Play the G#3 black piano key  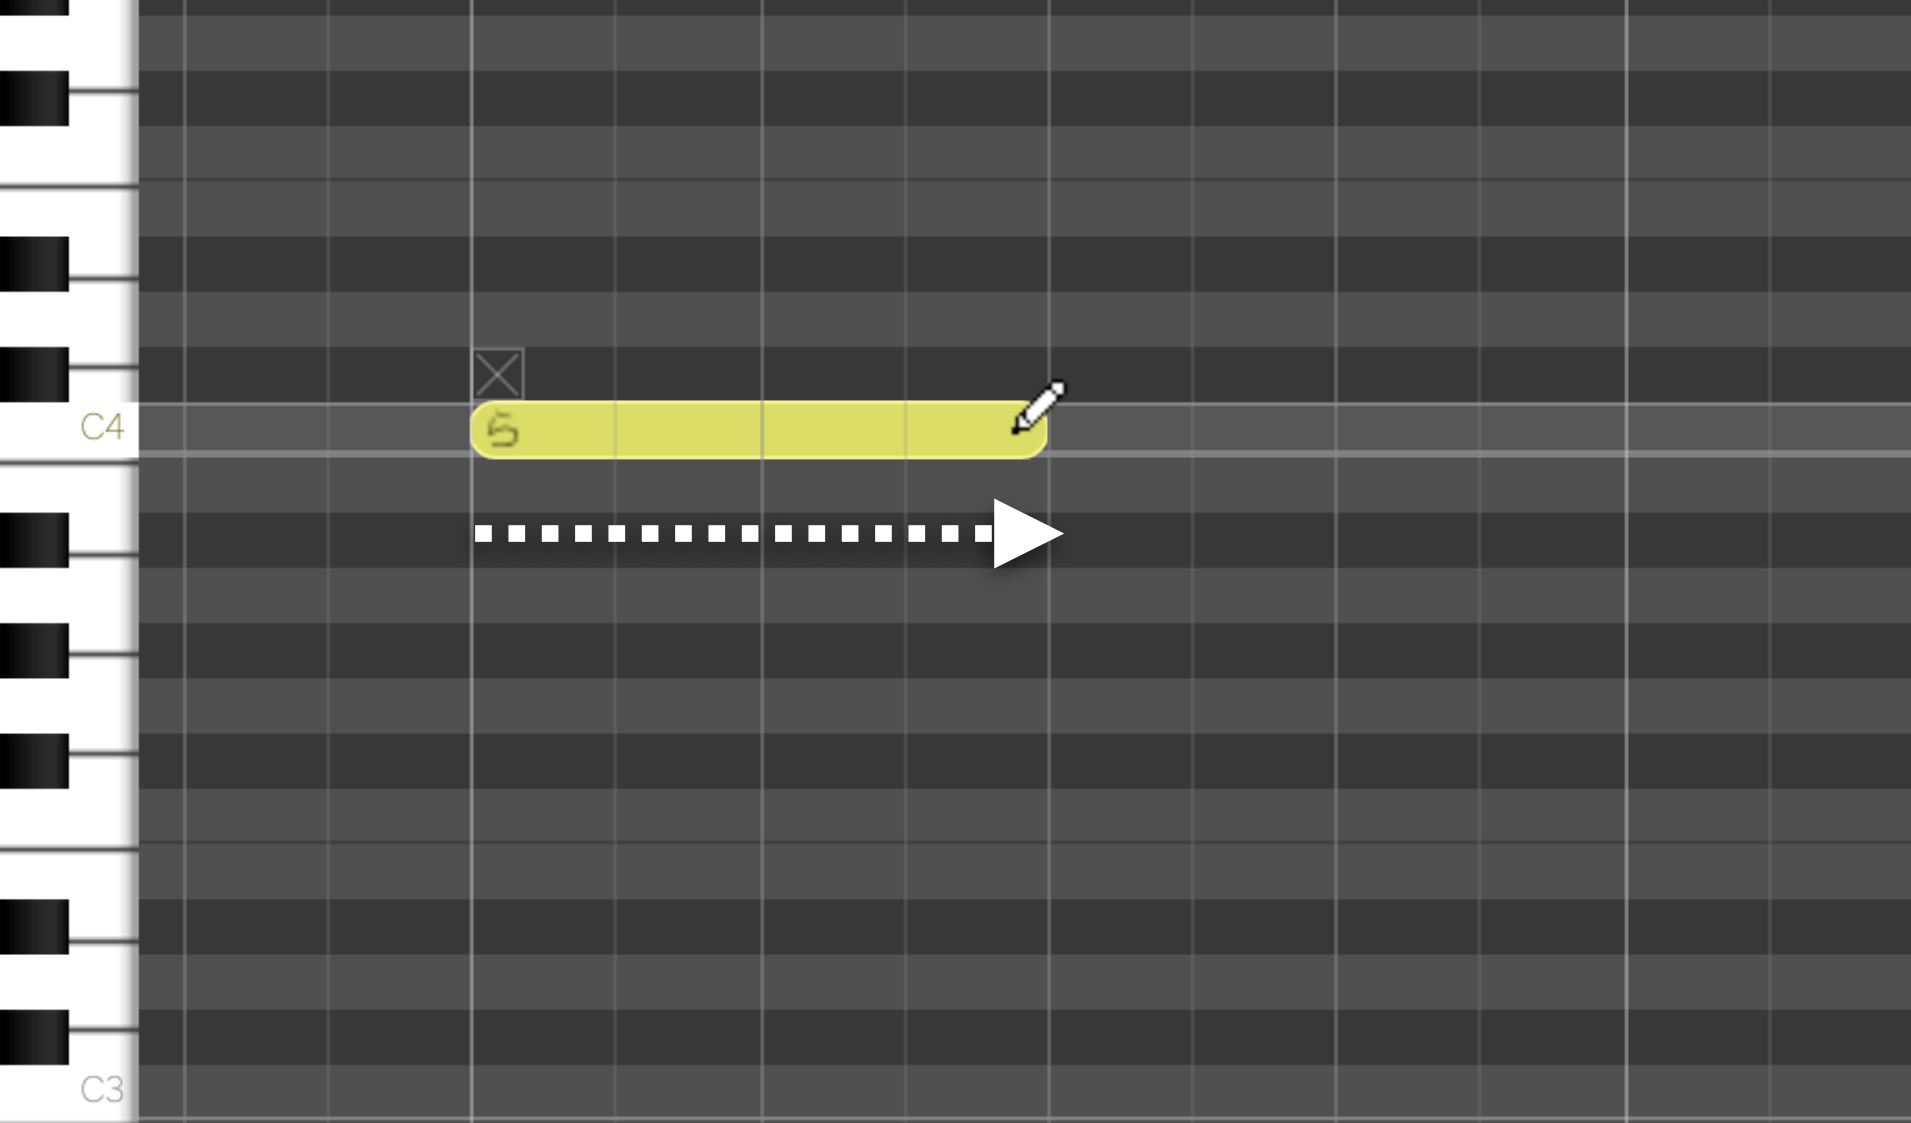coord(34,650)
